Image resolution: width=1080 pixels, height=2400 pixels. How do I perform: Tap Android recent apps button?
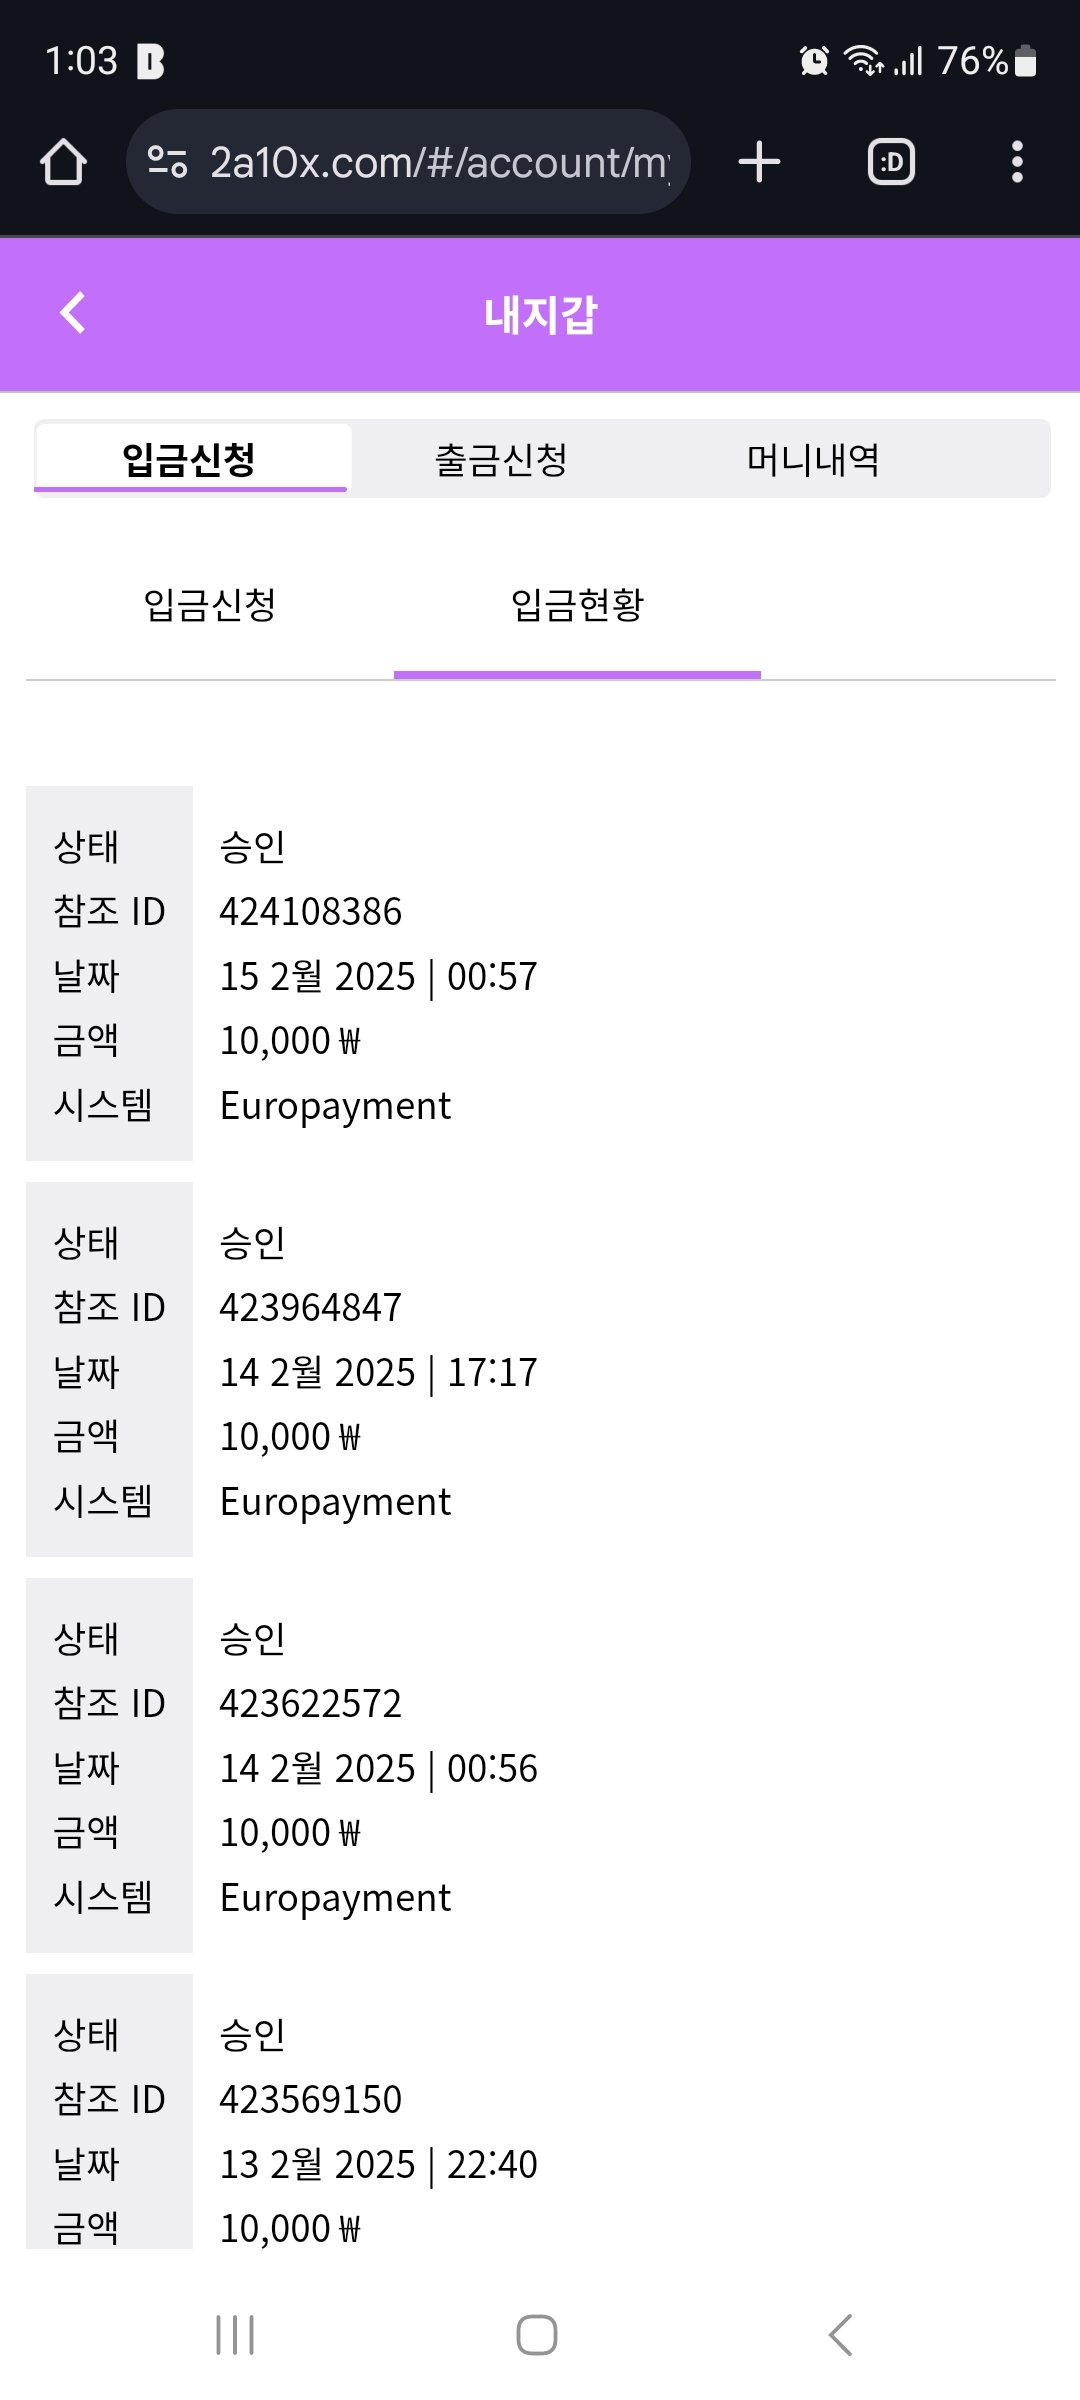coord(235,2335)
